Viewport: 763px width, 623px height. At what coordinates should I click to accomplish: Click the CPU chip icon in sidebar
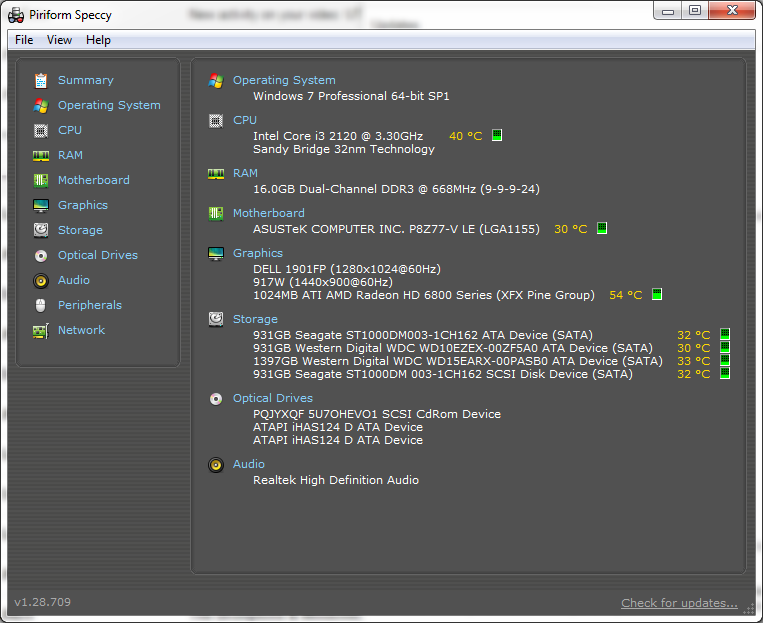point(41,130)
